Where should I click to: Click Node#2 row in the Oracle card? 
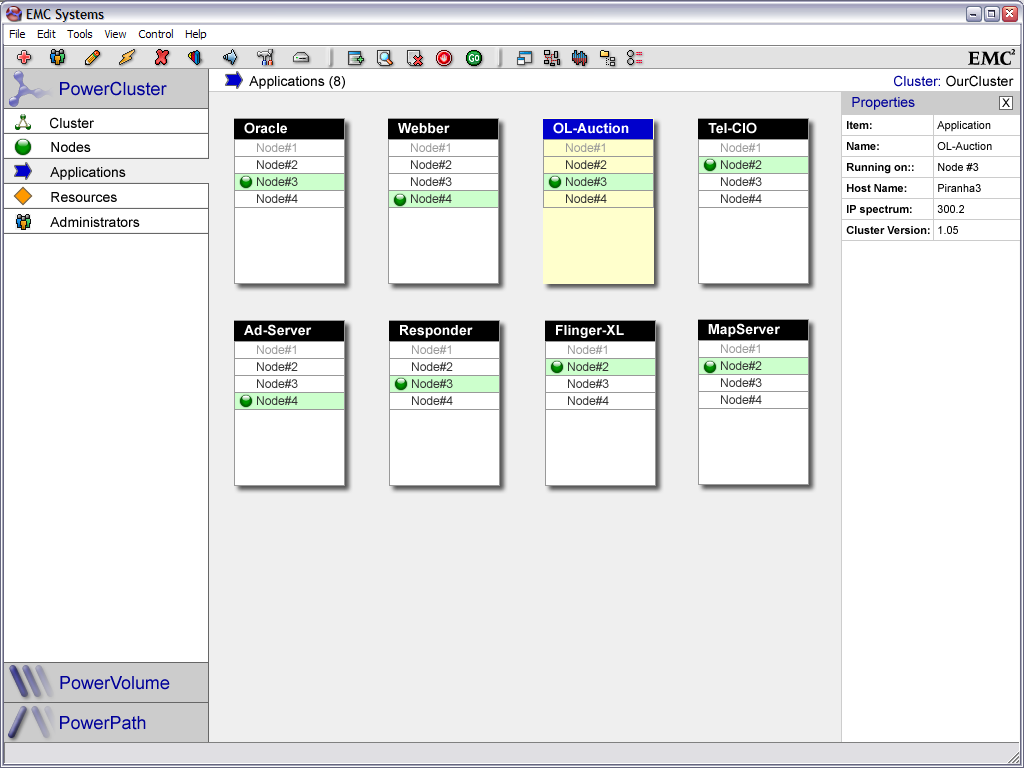point(289,165)
